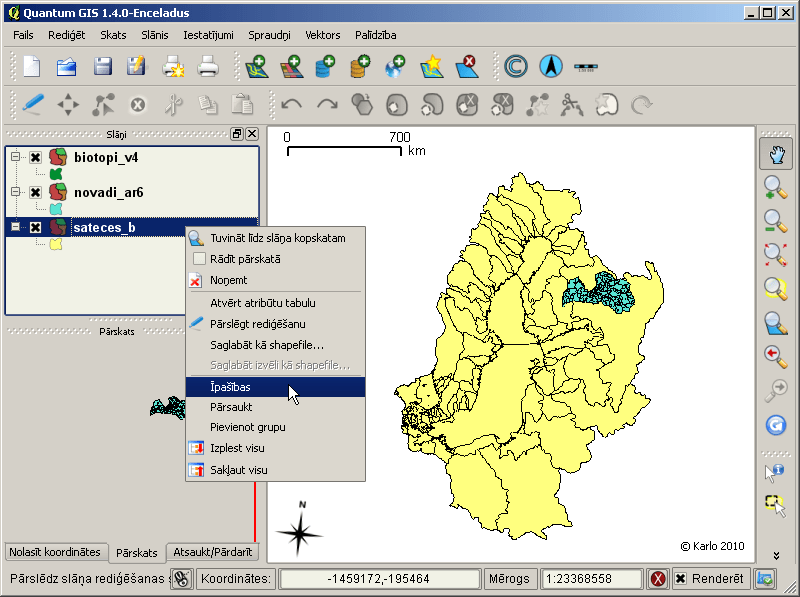Add raster layer icon
The height and width of the screenshot is (597, 800).
[292, 66]
